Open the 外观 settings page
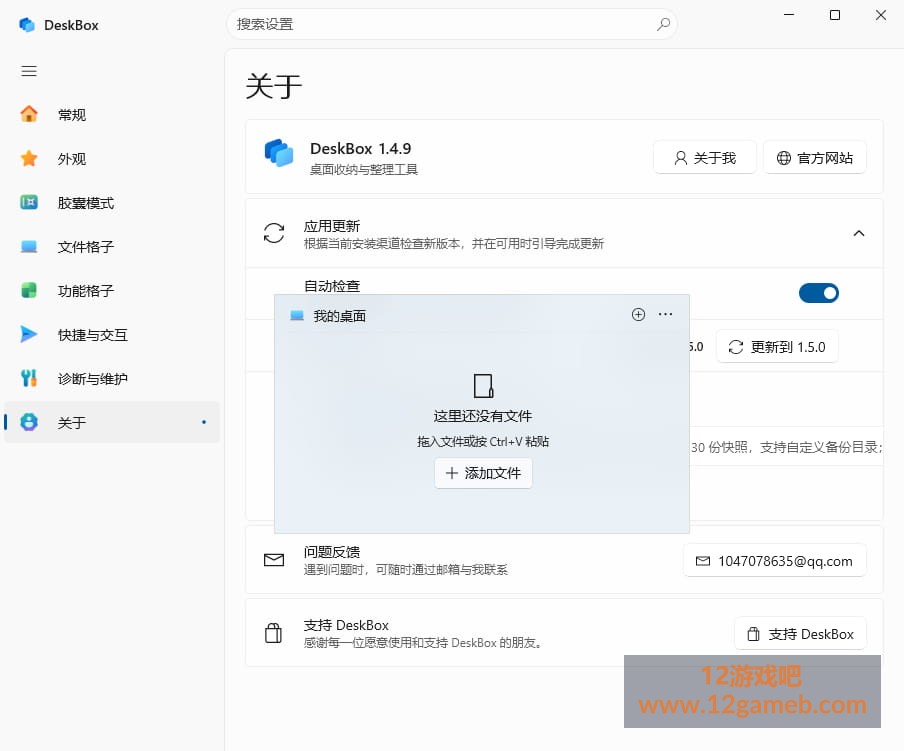 112,158
